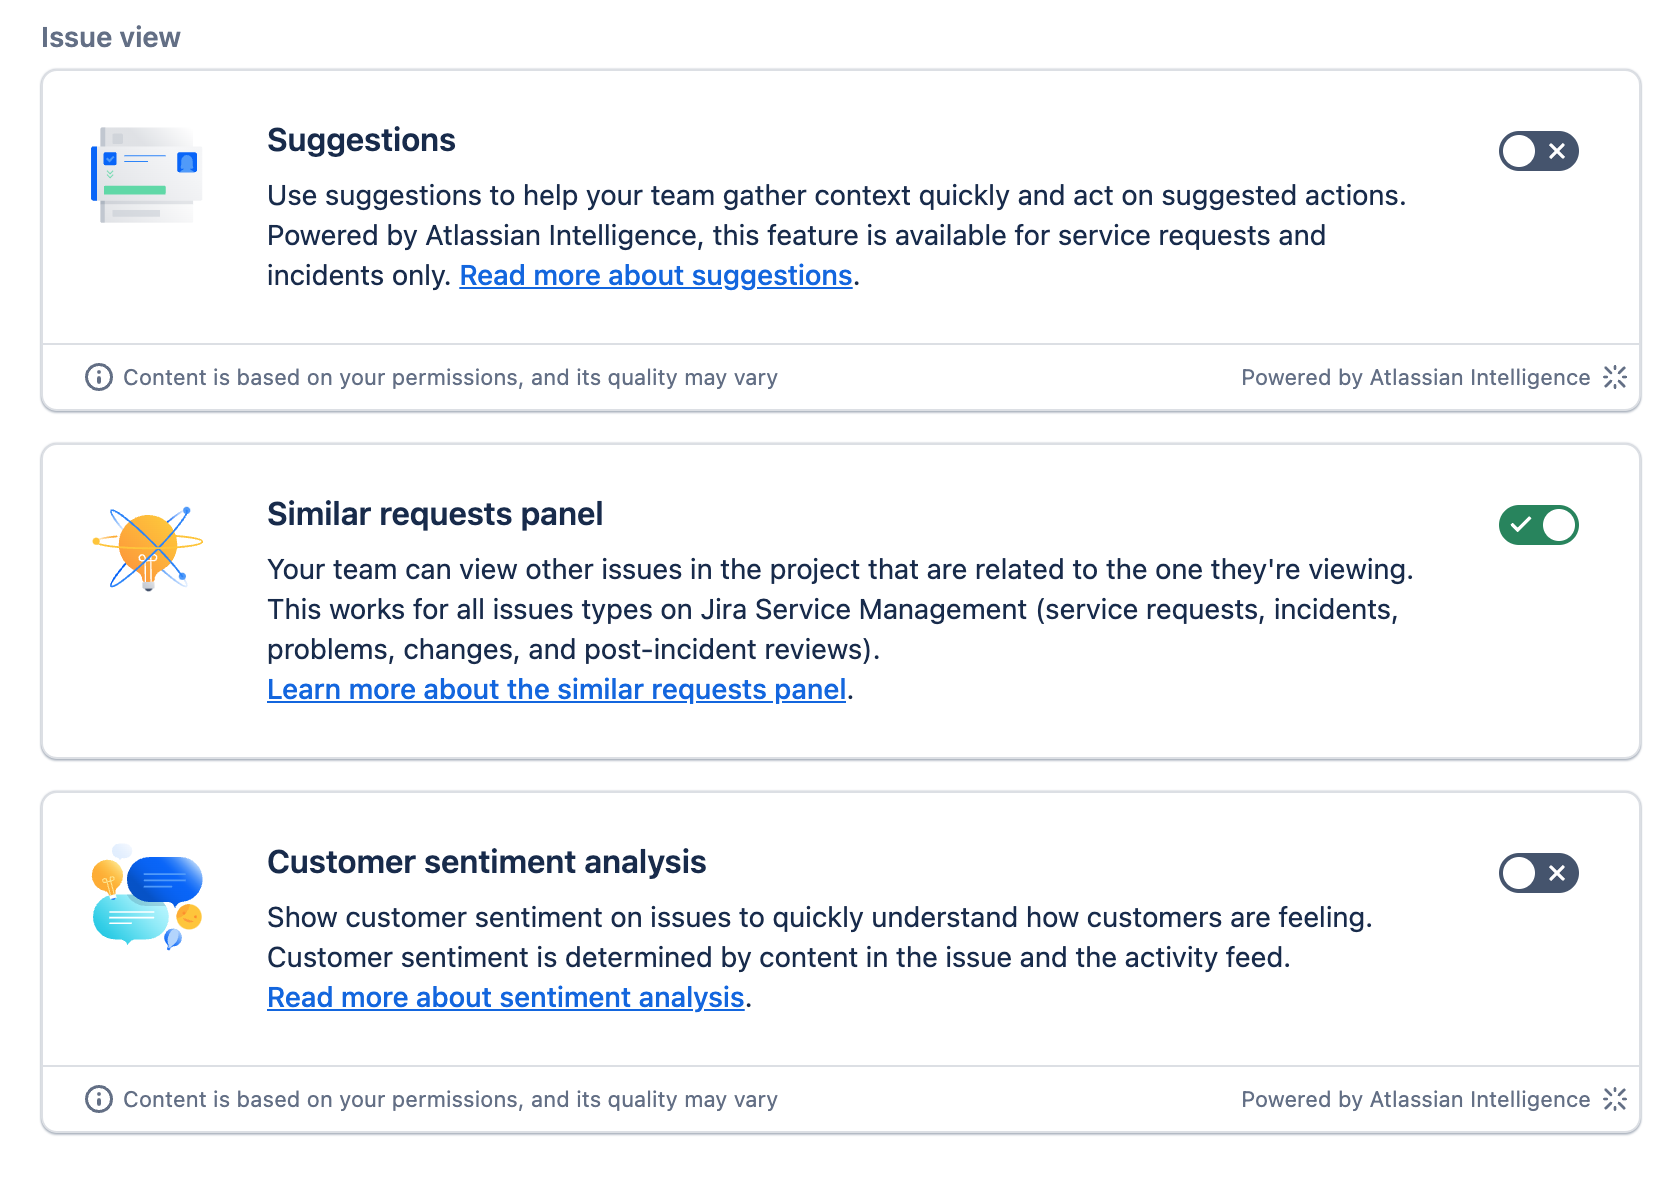Image resolution: width=1680 pixels, height=1180 pixels.
Task: Open Learn more about similar requests panel
Action: click(x=557, y=689)
